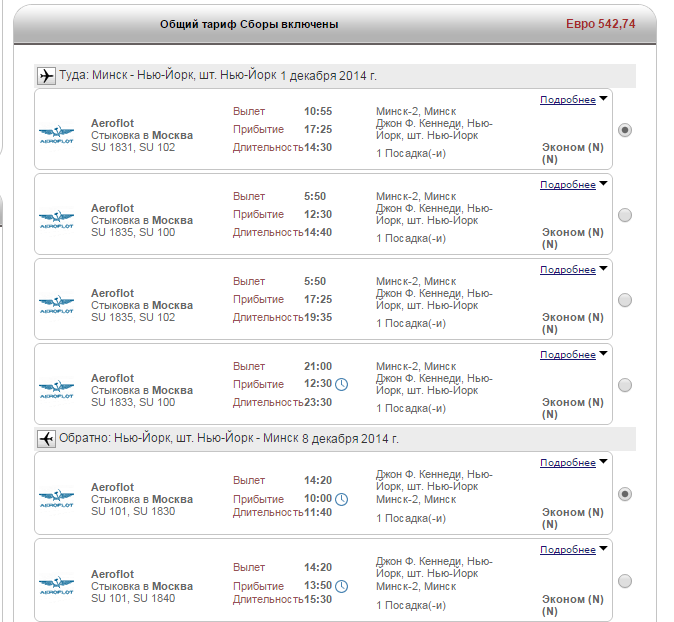Open Подробнее link for flight SU 1833, SU 100
Image resolution: width=674 pixels, height=622 pixels.
[x=568, y=355]
